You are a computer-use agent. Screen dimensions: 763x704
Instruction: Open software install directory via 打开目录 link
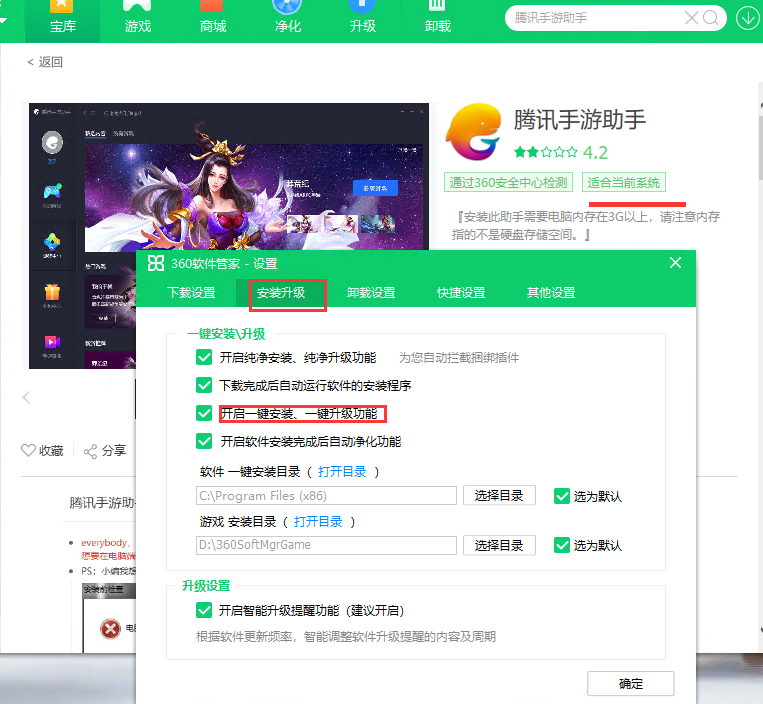click(x=342, y=472)
